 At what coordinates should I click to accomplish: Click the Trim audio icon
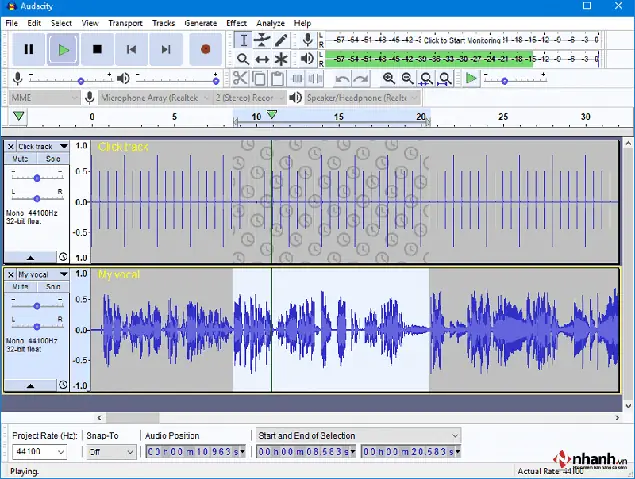297,78
